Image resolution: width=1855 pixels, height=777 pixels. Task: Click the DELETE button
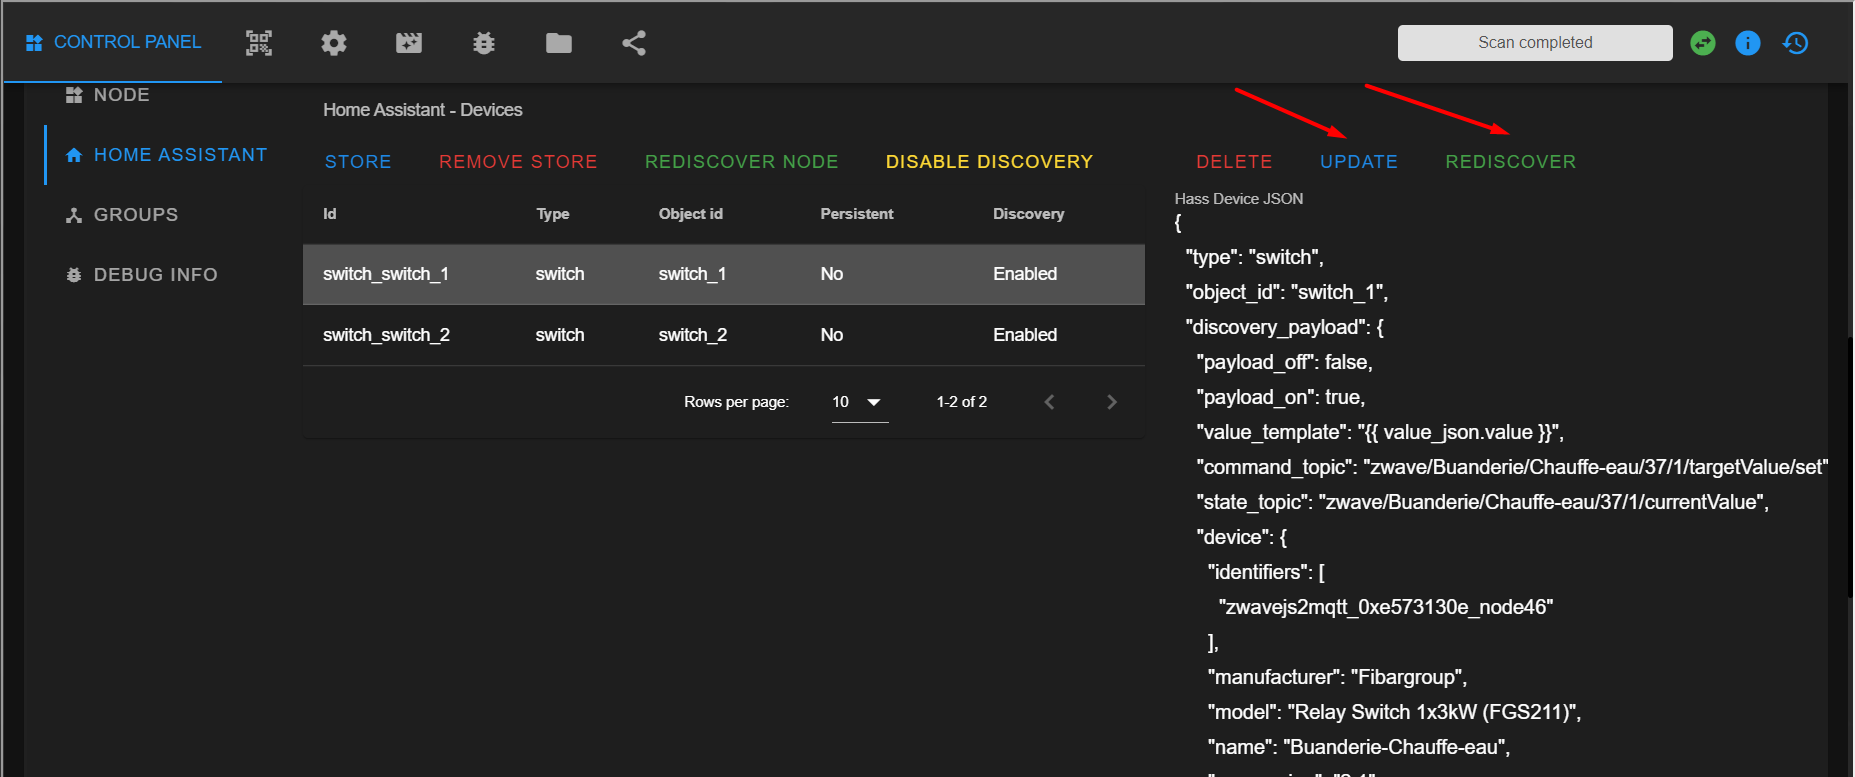pyautogui.click(x=1234, y=162)
